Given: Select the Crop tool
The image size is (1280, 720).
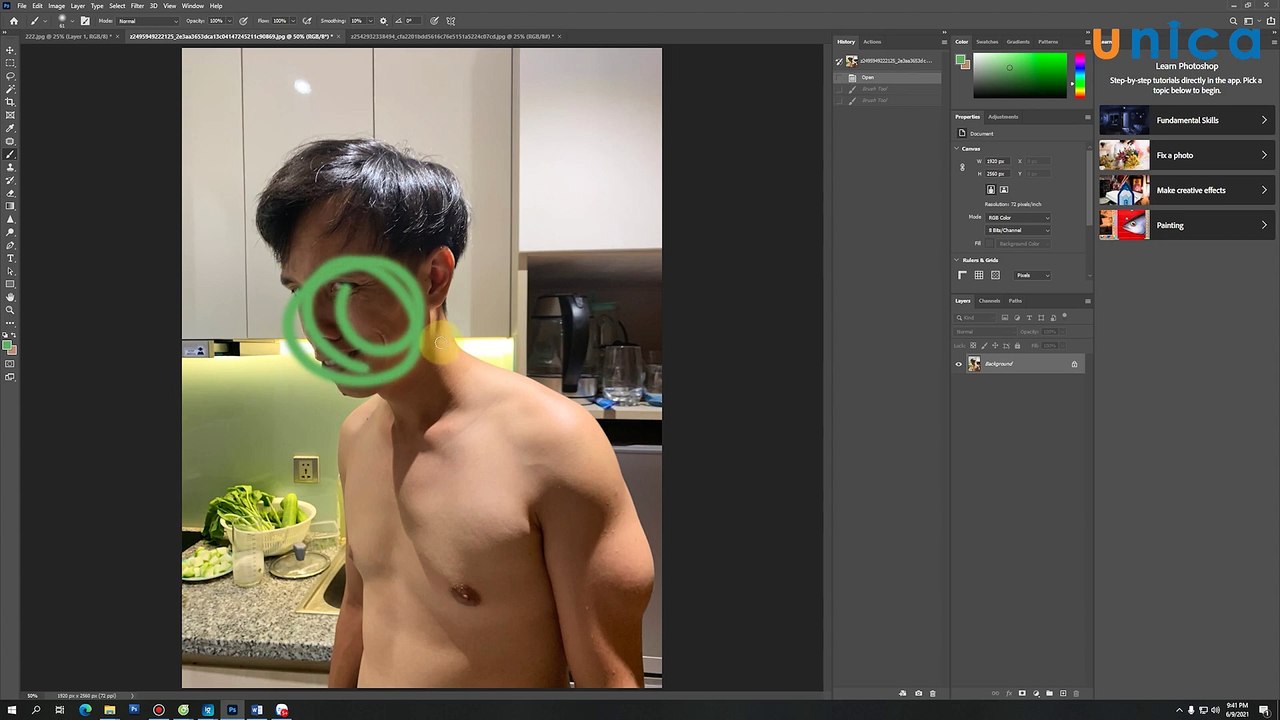Looking at the screenshot, I should [10, 102].
